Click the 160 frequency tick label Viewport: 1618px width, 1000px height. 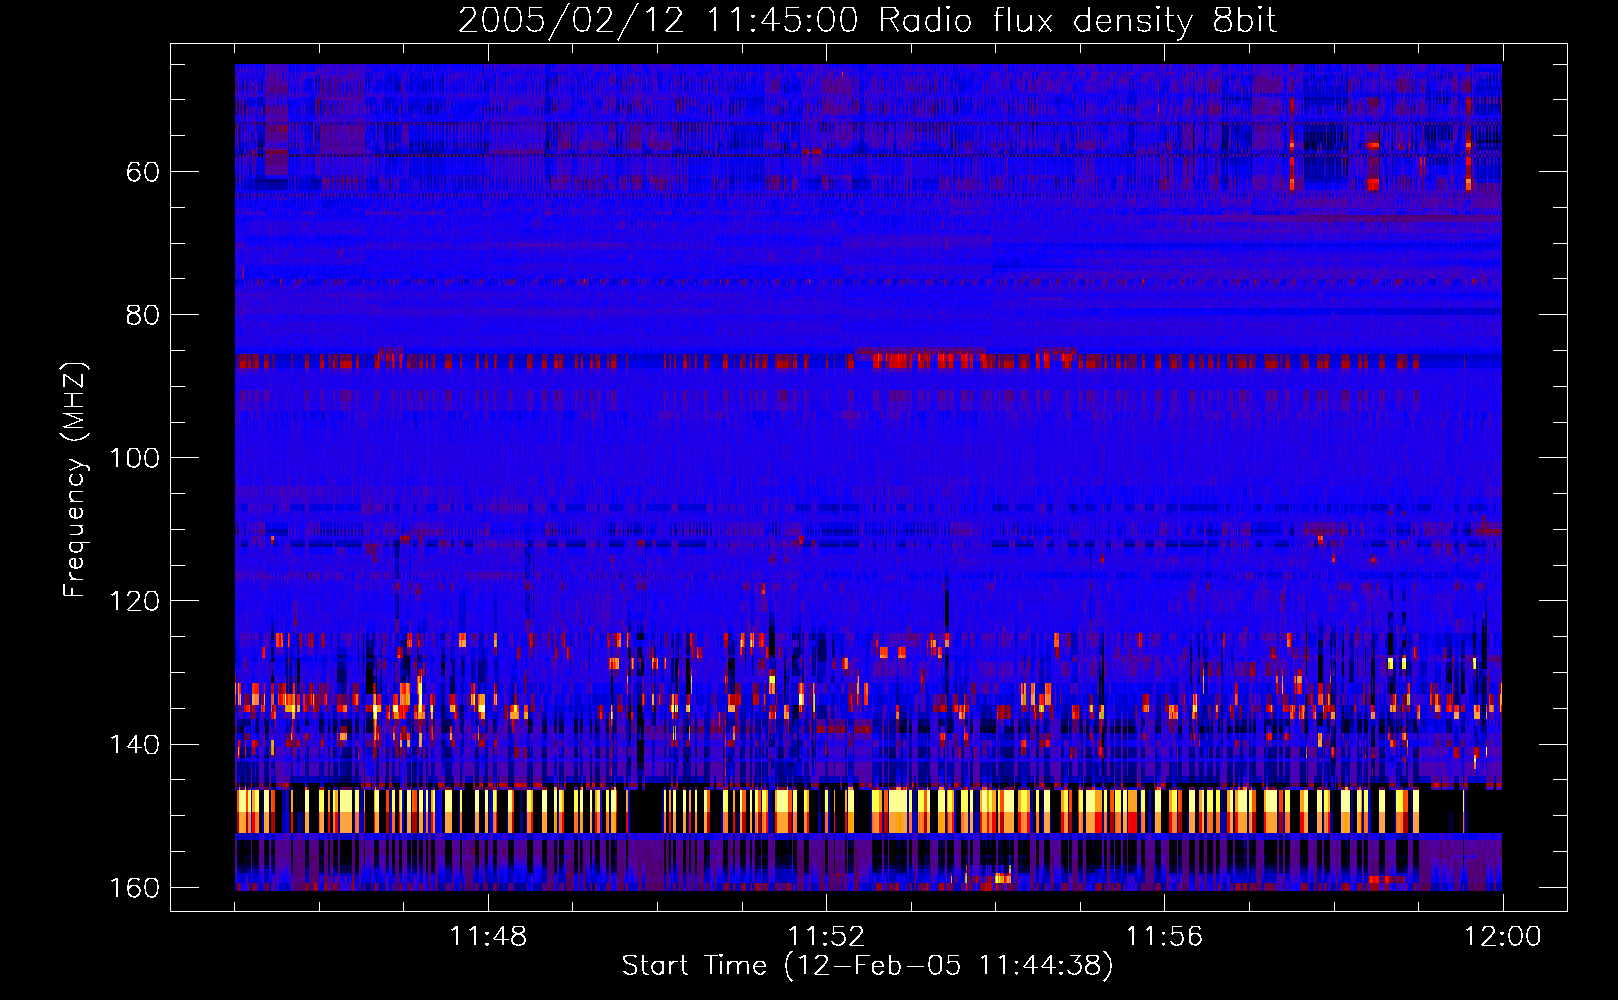pyautogui.click(x=134, y=888)
